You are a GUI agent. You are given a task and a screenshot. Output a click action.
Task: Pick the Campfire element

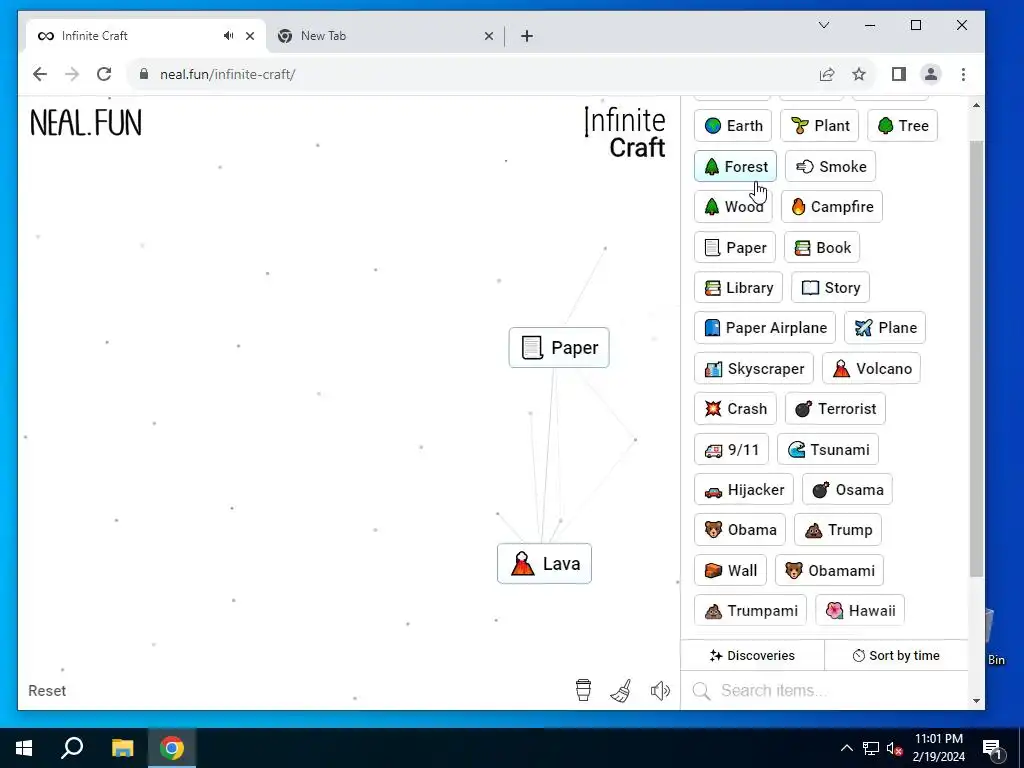[x=831, y=206]
